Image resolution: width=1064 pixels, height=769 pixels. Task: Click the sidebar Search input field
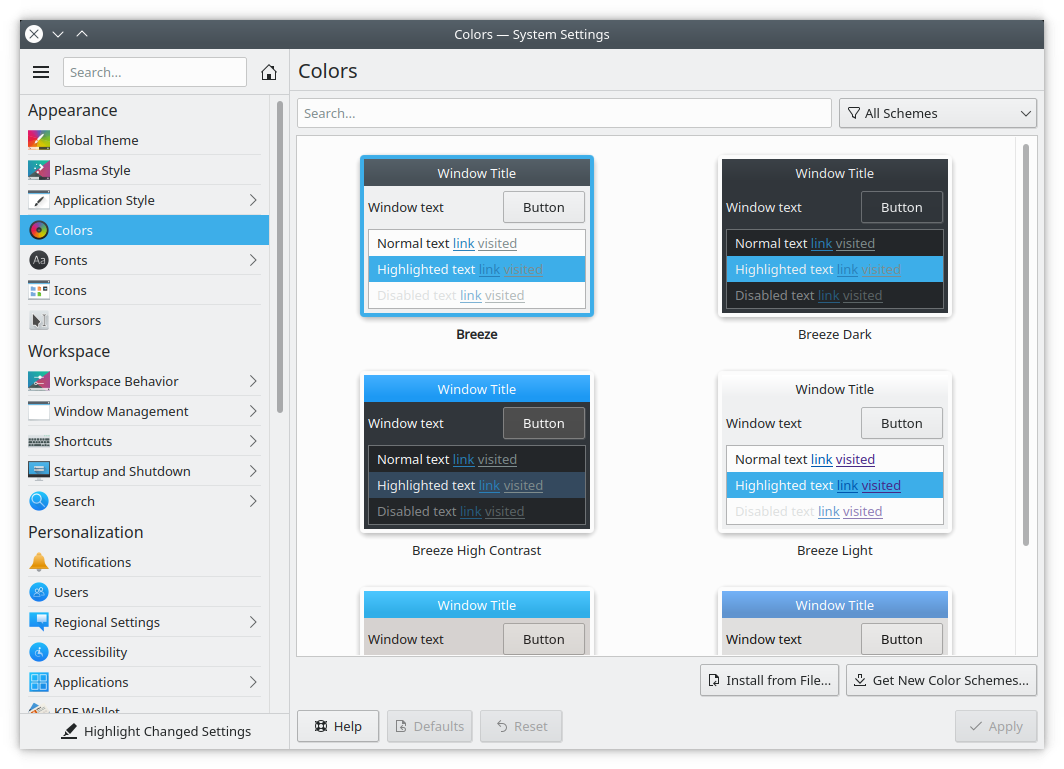coord(155,72)
